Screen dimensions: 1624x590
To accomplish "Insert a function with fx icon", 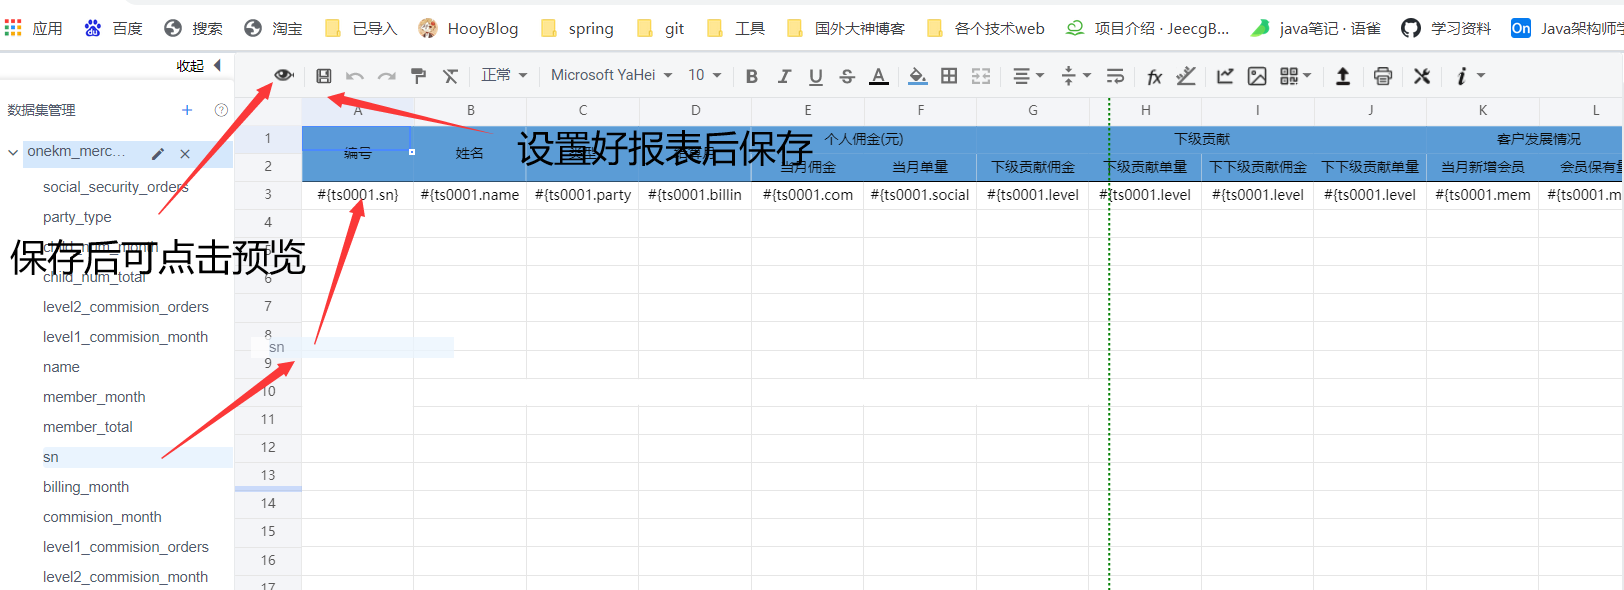I will coord(1154,76).
